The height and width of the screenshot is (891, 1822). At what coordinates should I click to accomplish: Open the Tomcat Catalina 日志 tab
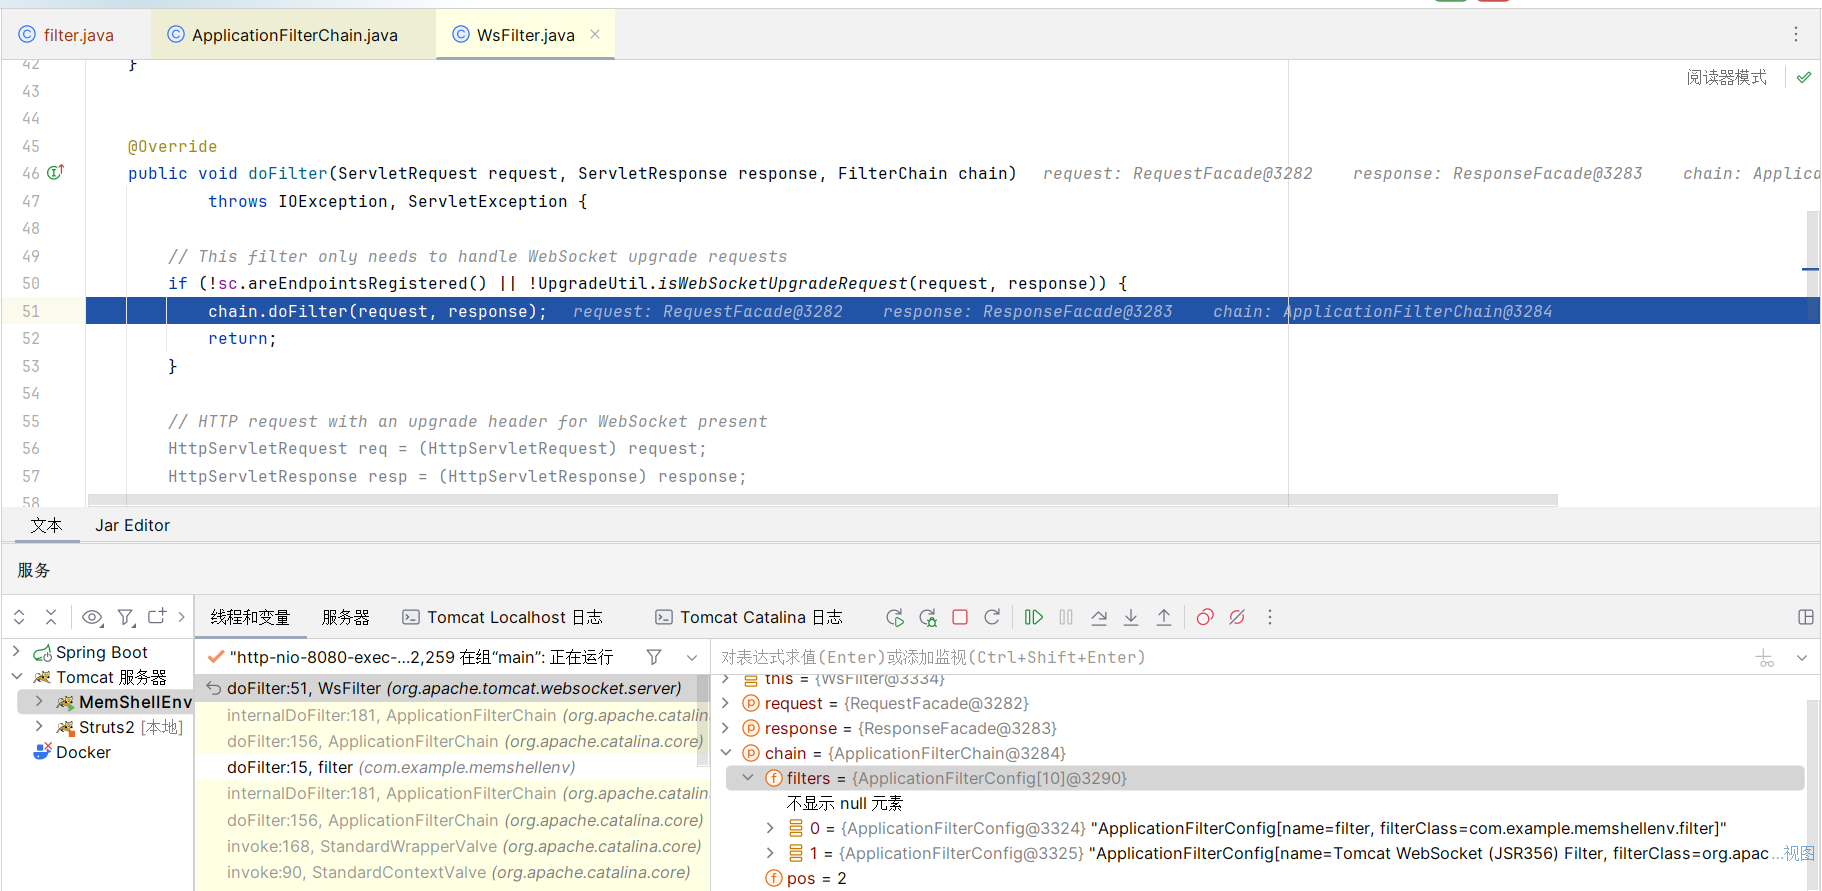coord(748,617)
